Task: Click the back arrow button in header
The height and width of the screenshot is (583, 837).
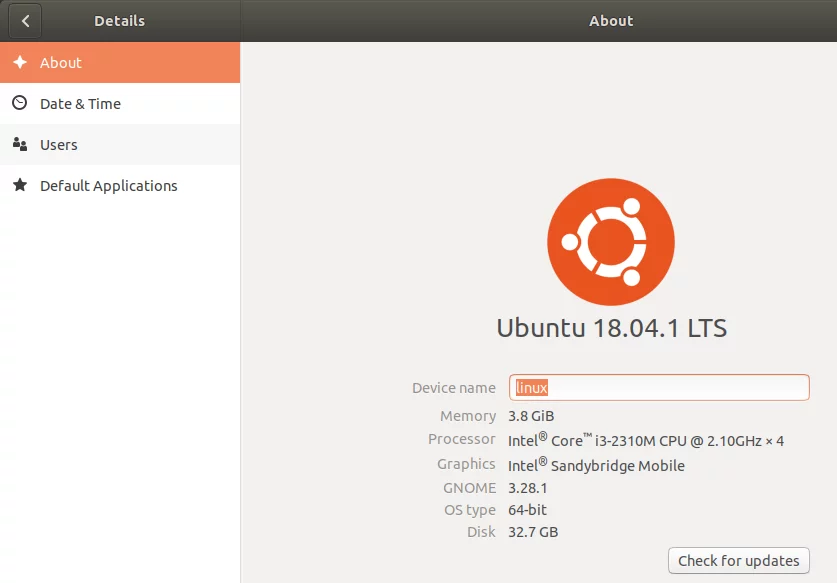Action: [25, 21]
